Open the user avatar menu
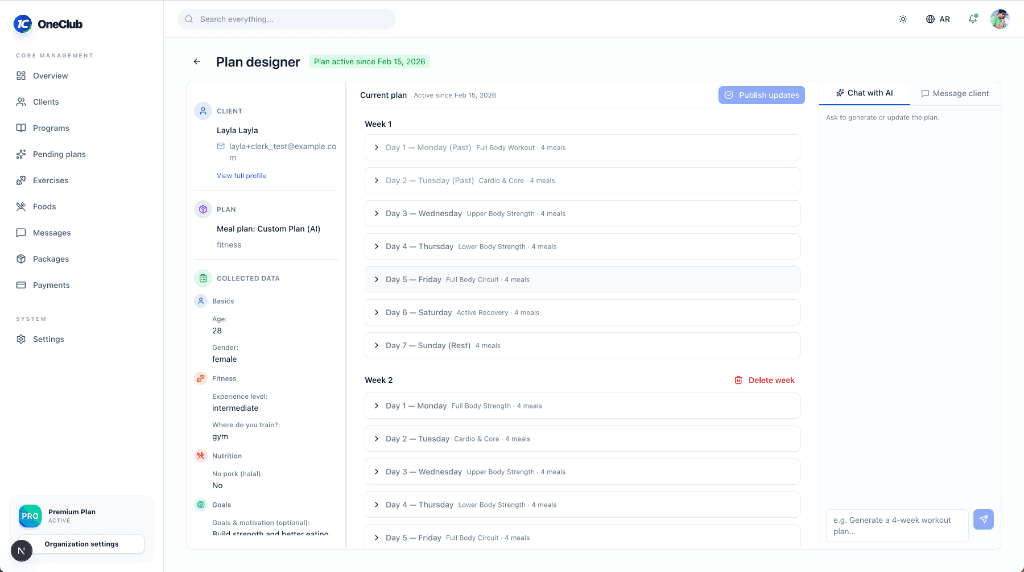The height and width of the screenshot is (572, 1024). tap(999, 19)
